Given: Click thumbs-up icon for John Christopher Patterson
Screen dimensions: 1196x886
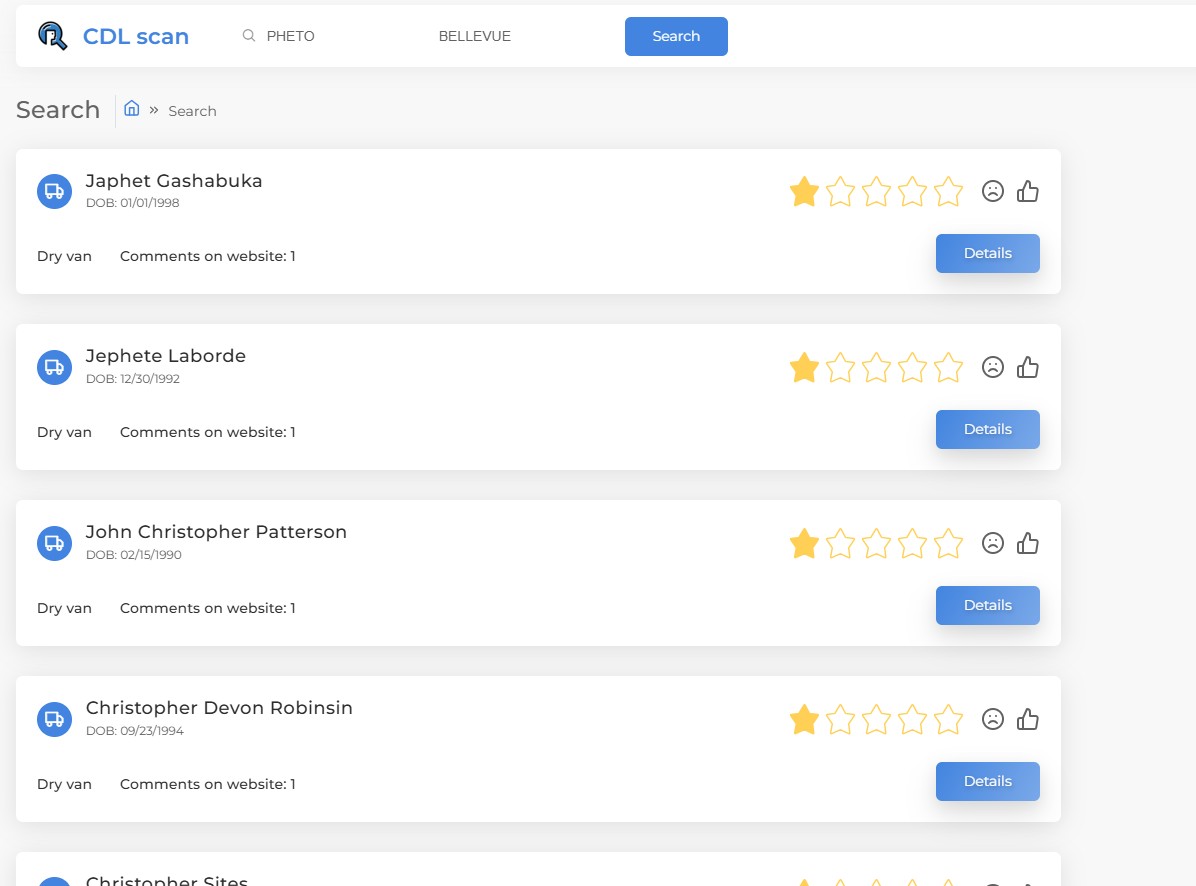Looking at the screenshot, I should coord(1027,543).
